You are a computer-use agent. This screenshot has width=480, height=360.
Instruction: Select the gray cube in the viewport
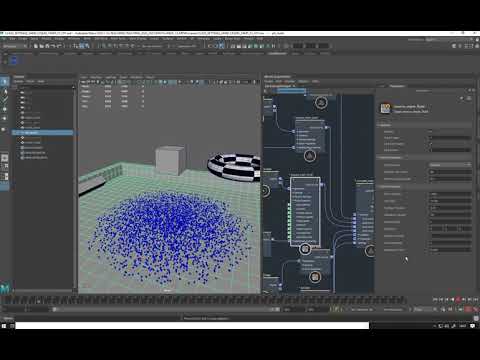170,160
